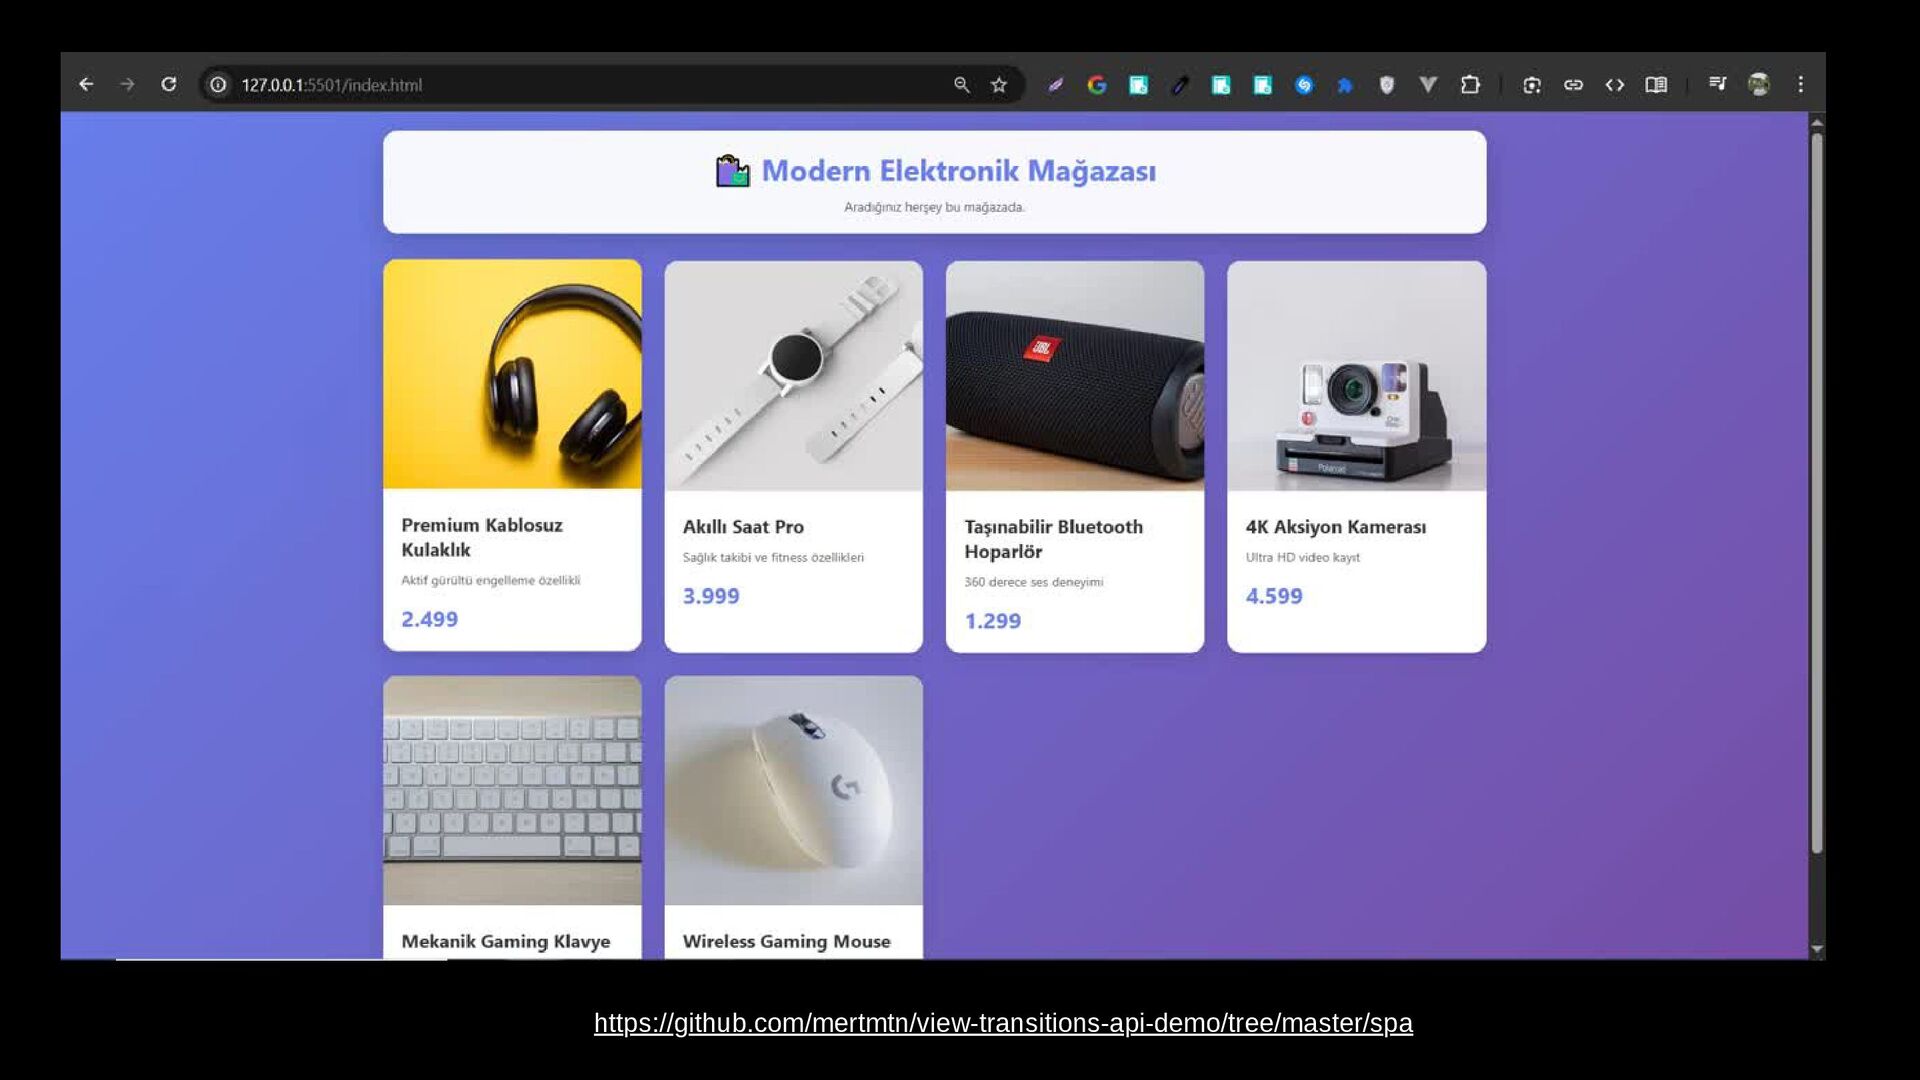This screenshot has height=1080, width=1920.
Task: Bookmark this page with star icon
Action: pos(999,85)
